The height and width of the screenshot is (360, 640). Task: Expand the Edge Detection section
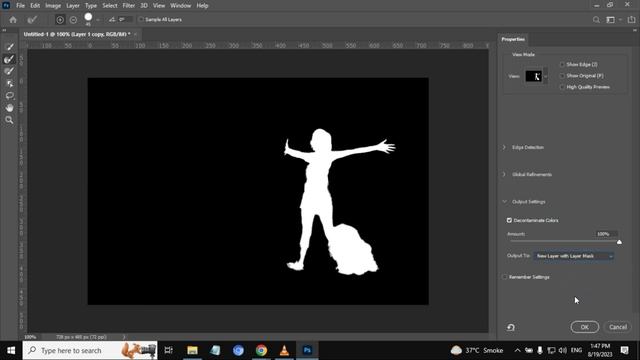click(x=504, y=147)
